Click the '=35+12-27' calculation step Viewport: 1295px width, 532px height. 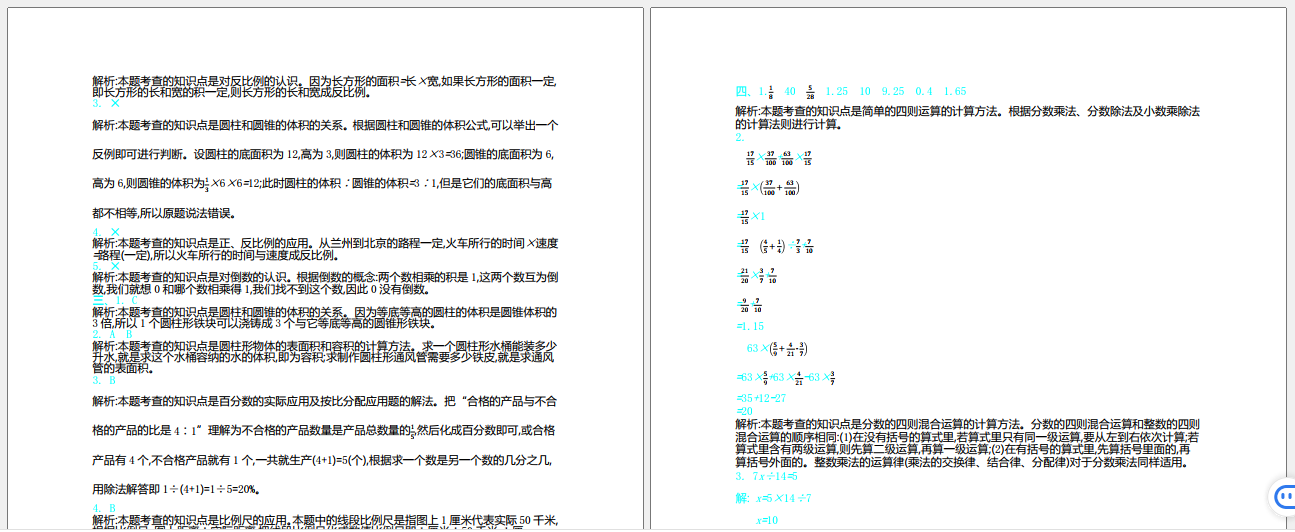[761, 398]
